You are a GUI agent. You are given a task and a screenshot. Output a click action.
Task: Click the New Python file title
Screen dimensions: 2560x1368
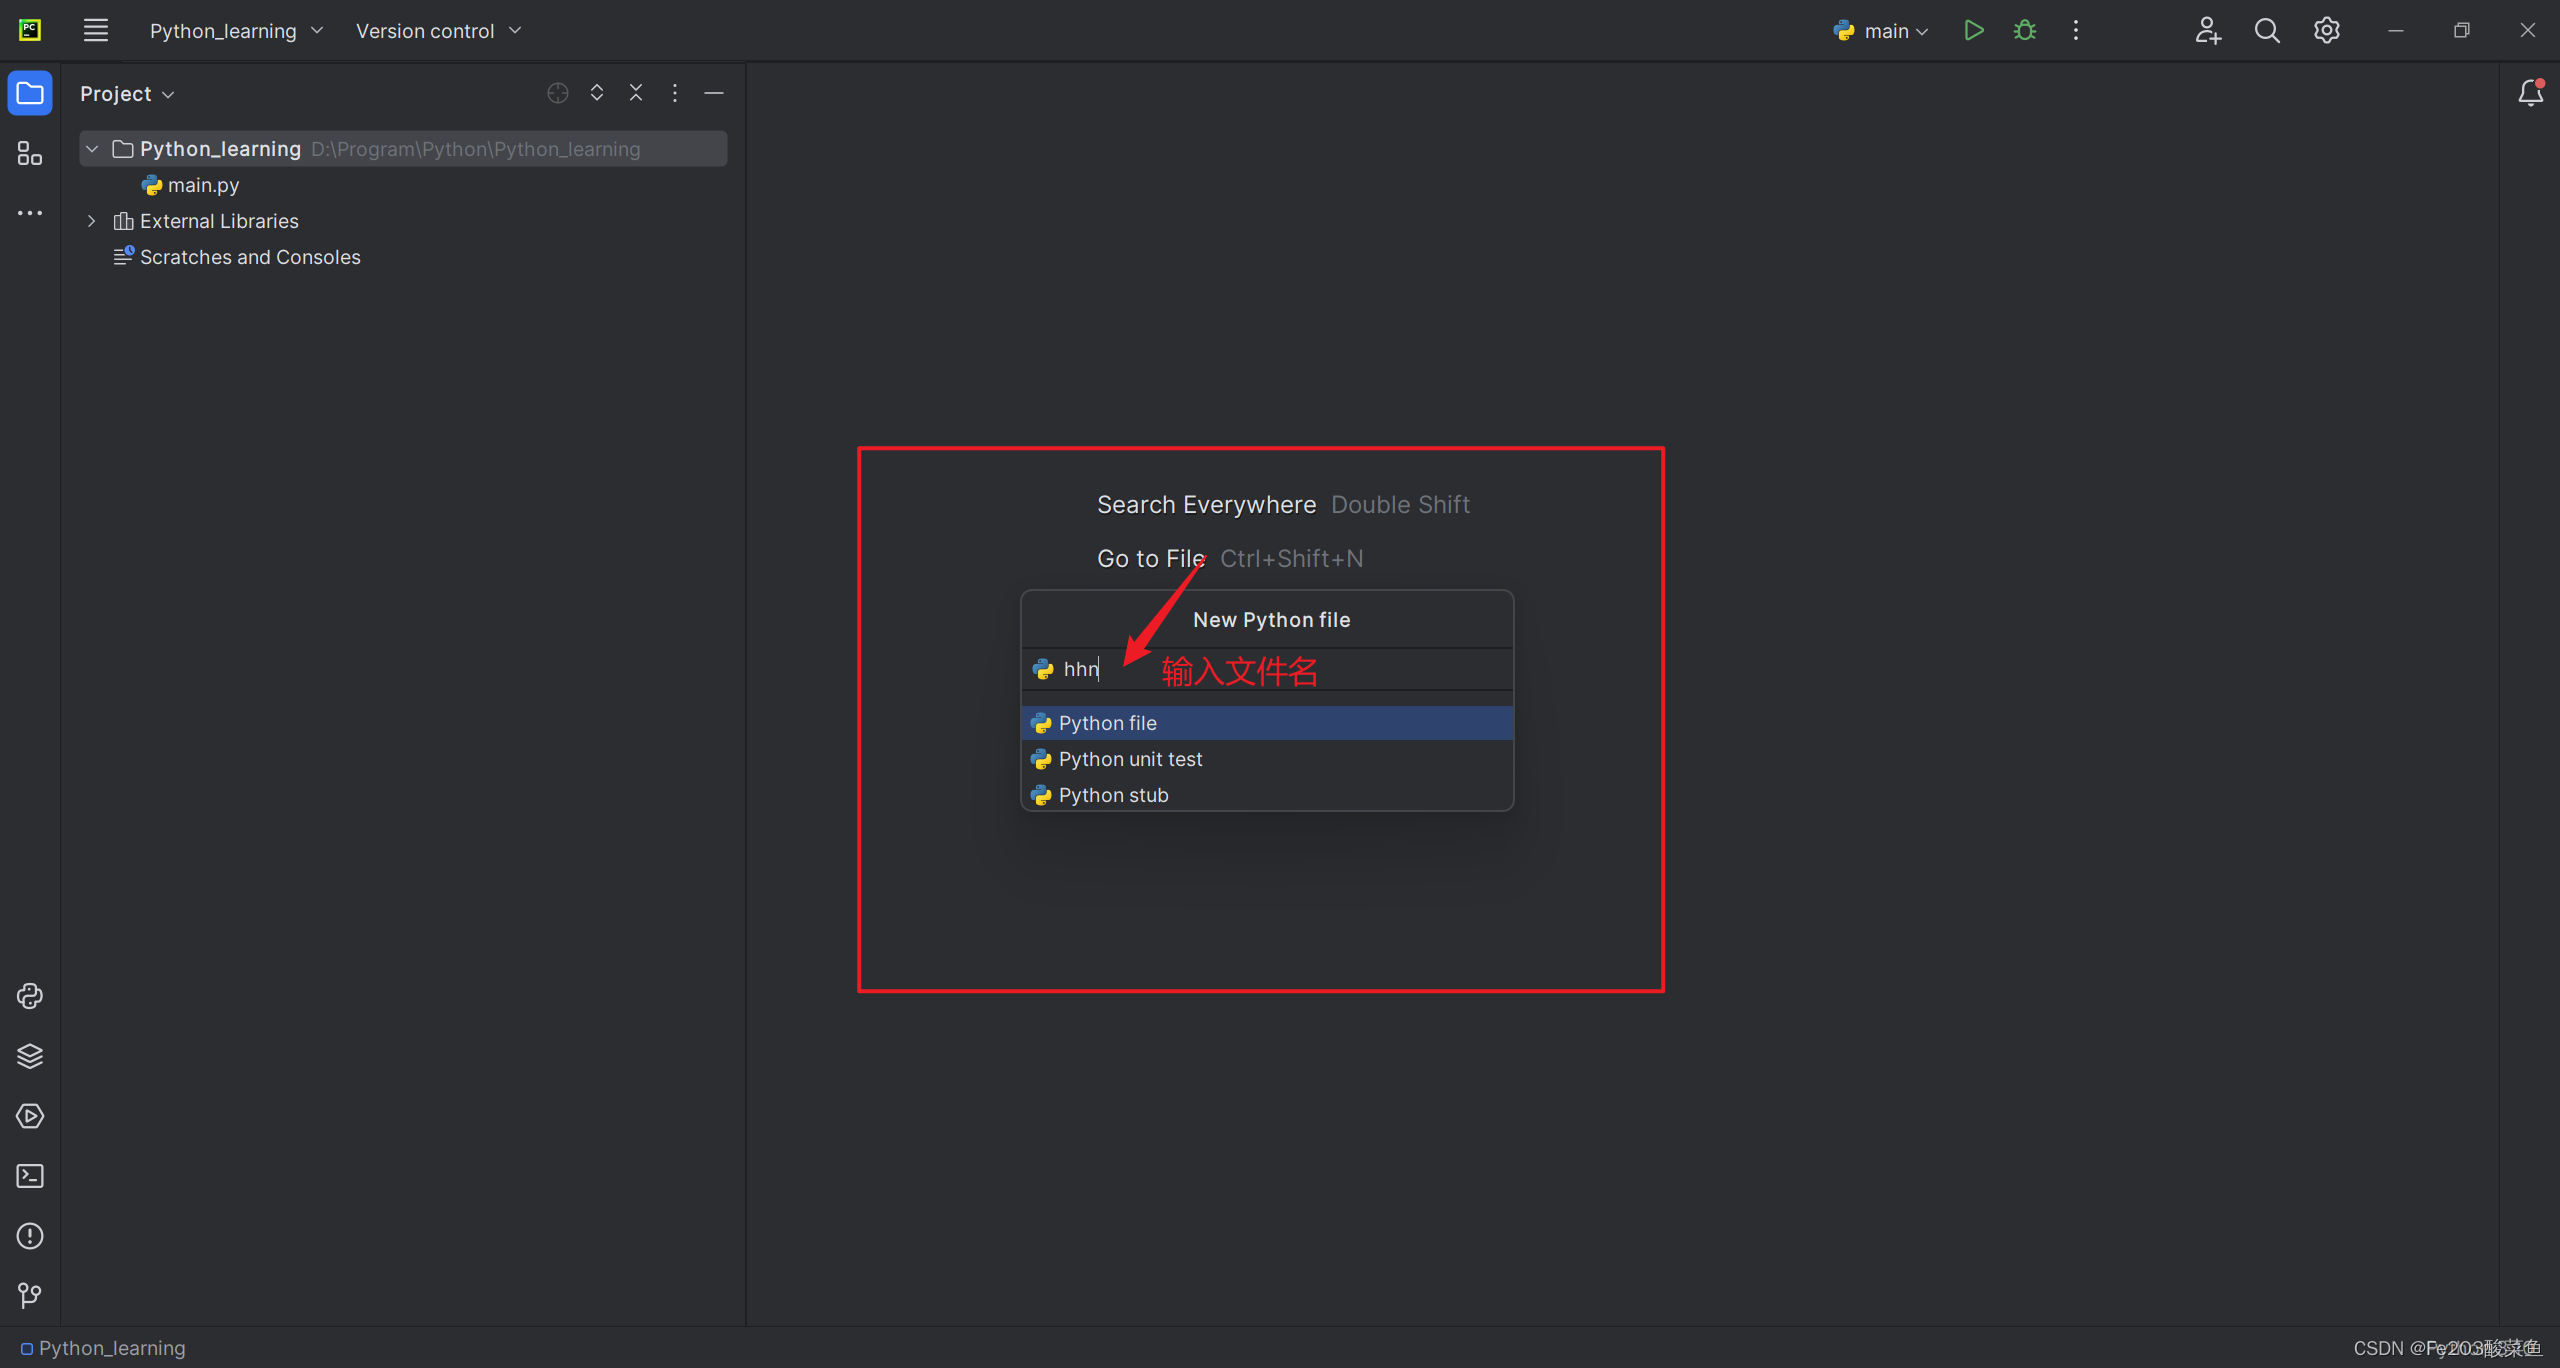(1271, 620)
